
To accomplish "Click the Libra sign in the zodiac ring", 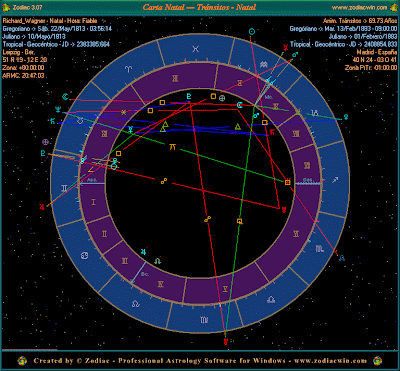I will point(271,300).
